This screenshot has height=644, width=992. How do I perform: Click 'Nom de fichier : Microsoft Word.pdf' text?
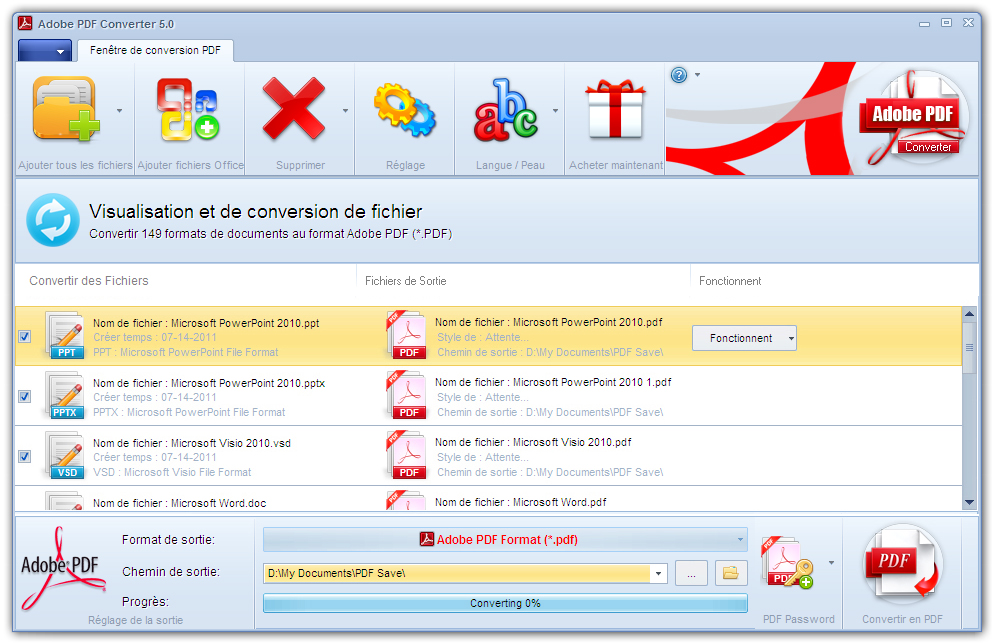(521, 502)
